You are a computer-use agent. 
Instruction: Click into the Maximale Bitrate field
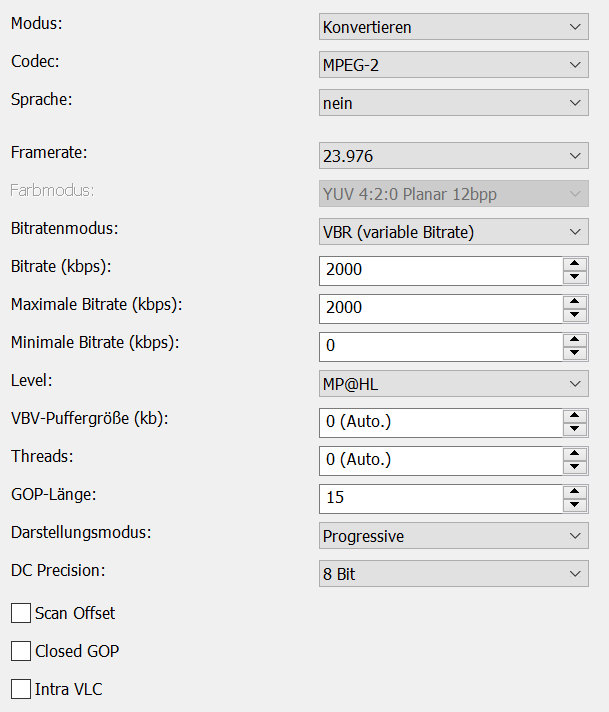[x=441, y=309]
